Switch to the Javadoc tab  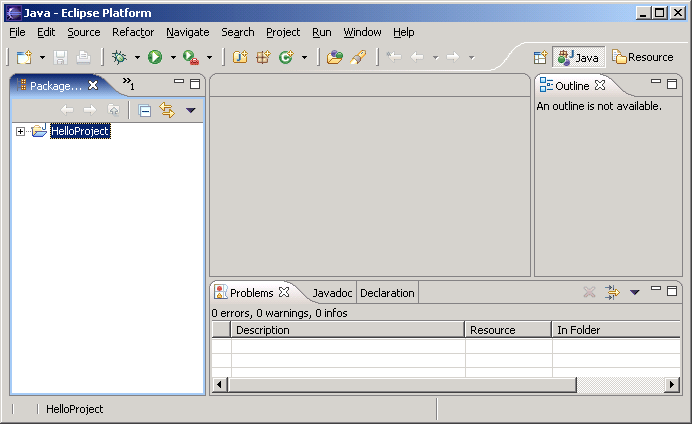click(x=332, y=293)
